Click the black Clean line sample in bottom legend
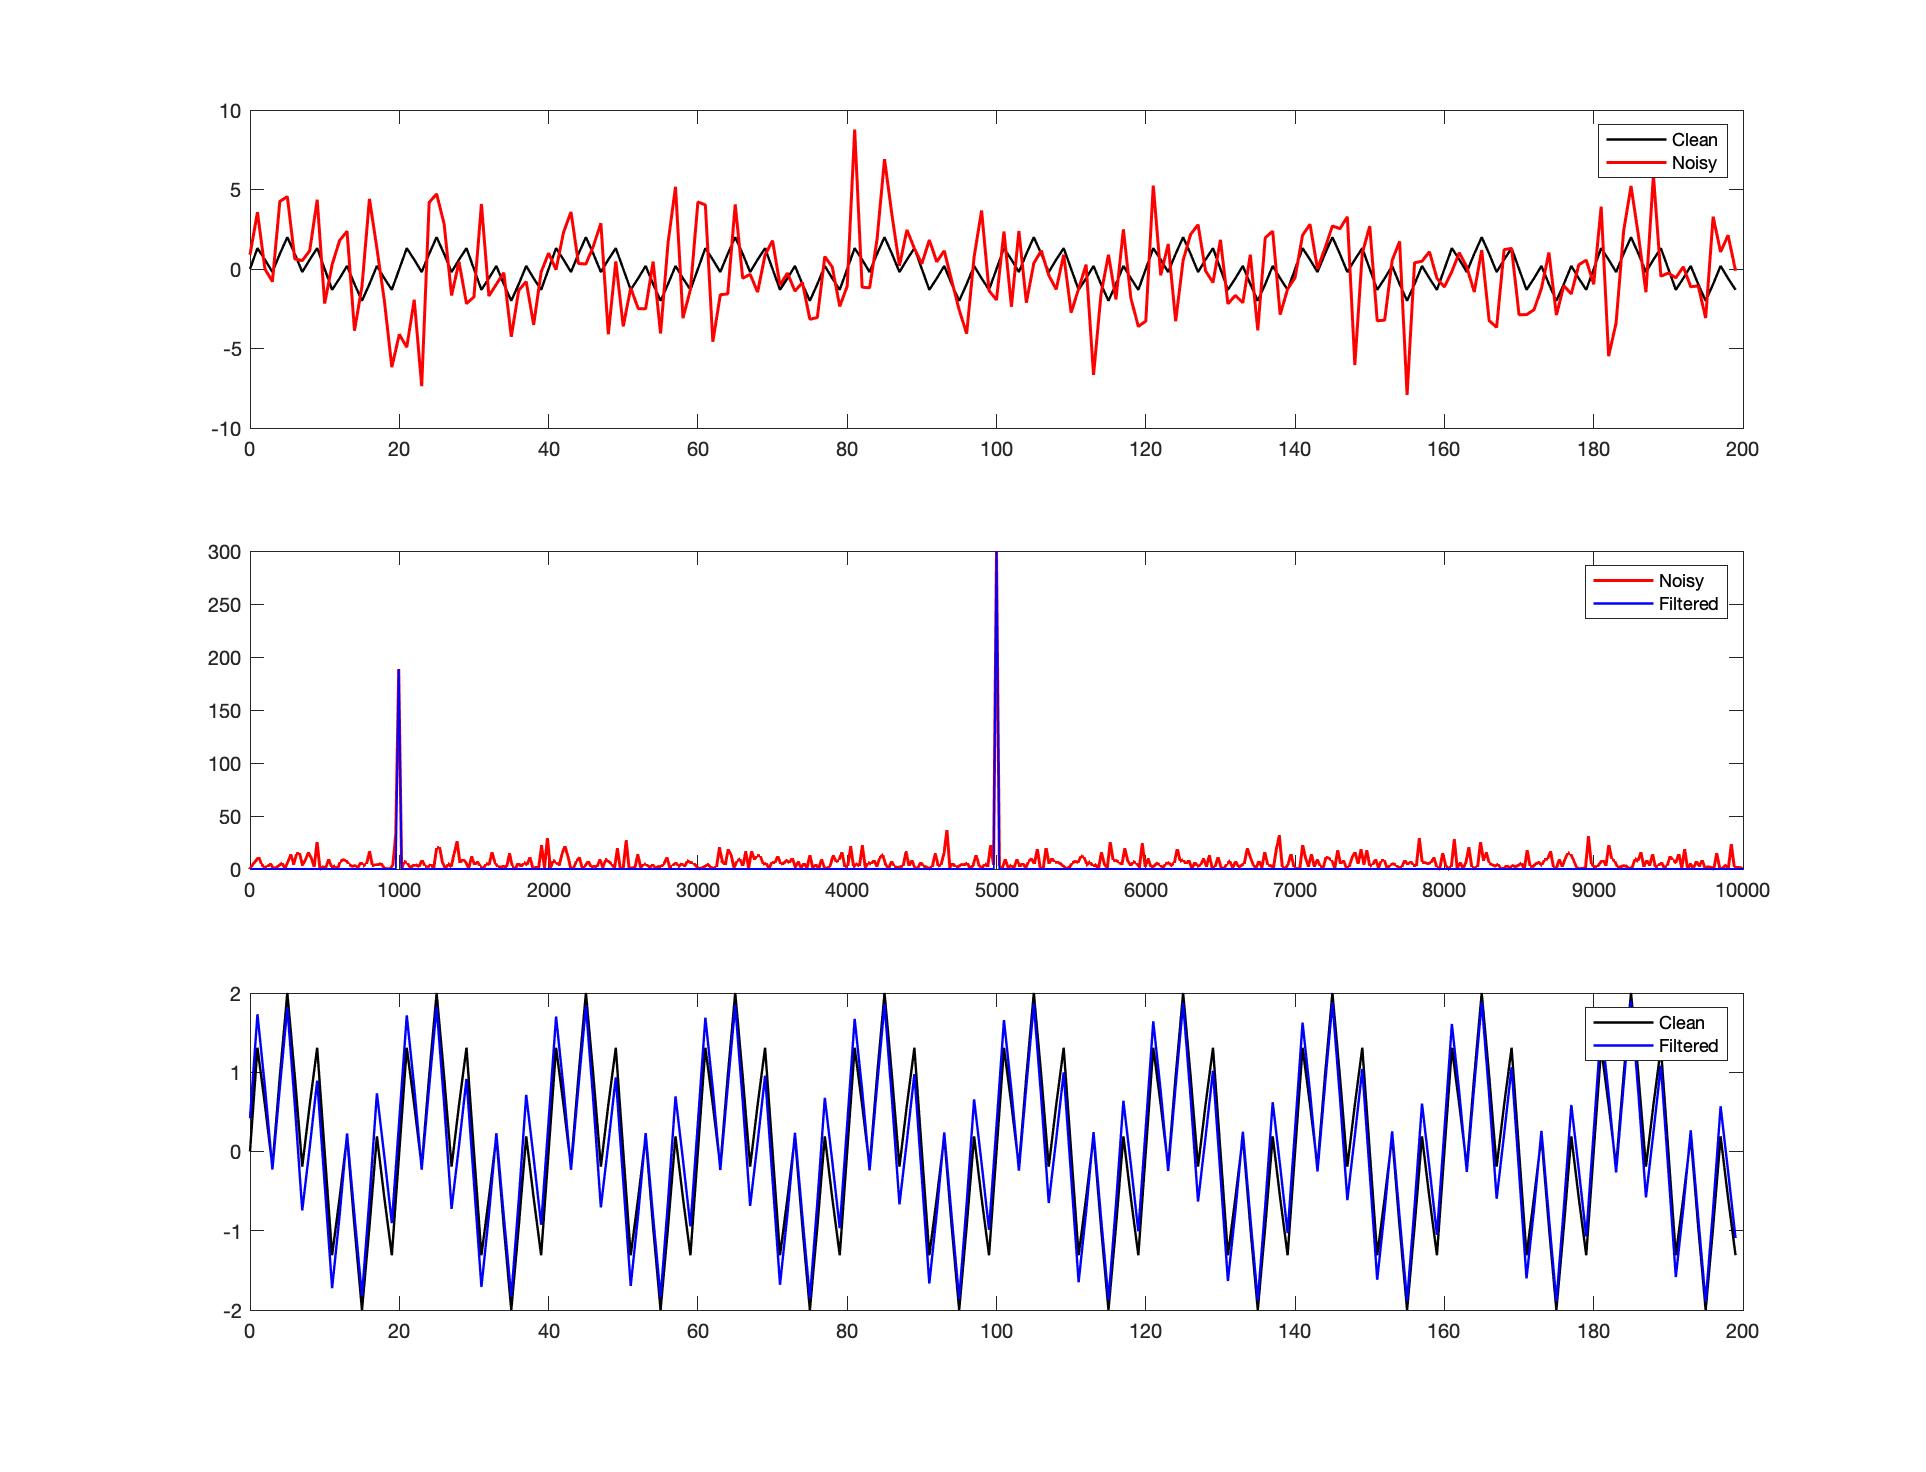 (1621, 1023)
